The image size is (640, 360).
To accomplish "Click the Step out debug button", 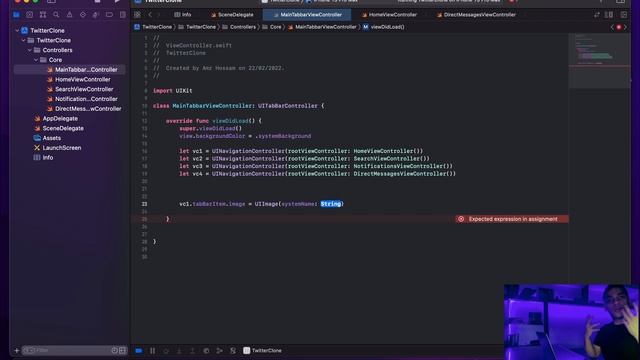I will [x=192, y=351].
